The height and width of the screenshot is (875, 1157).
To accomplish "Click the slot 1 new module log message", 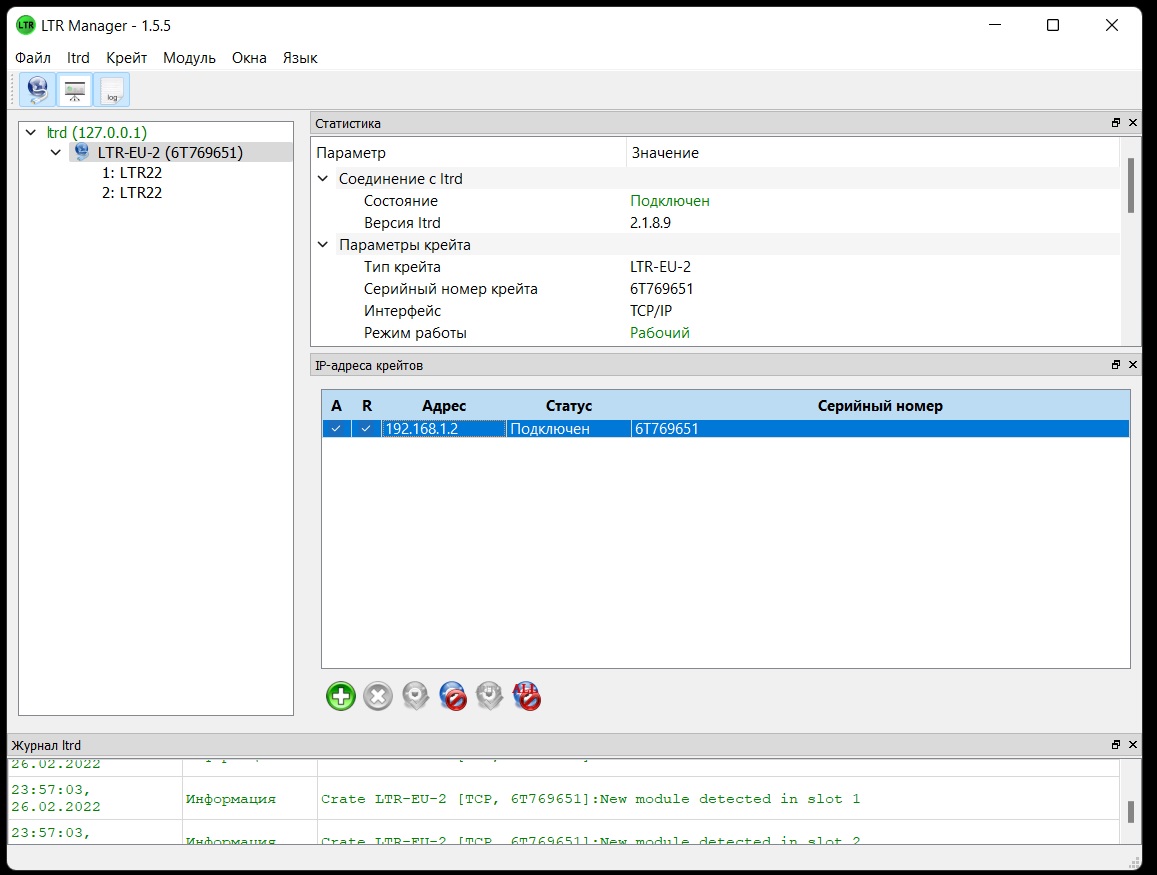I will [590, 799].
